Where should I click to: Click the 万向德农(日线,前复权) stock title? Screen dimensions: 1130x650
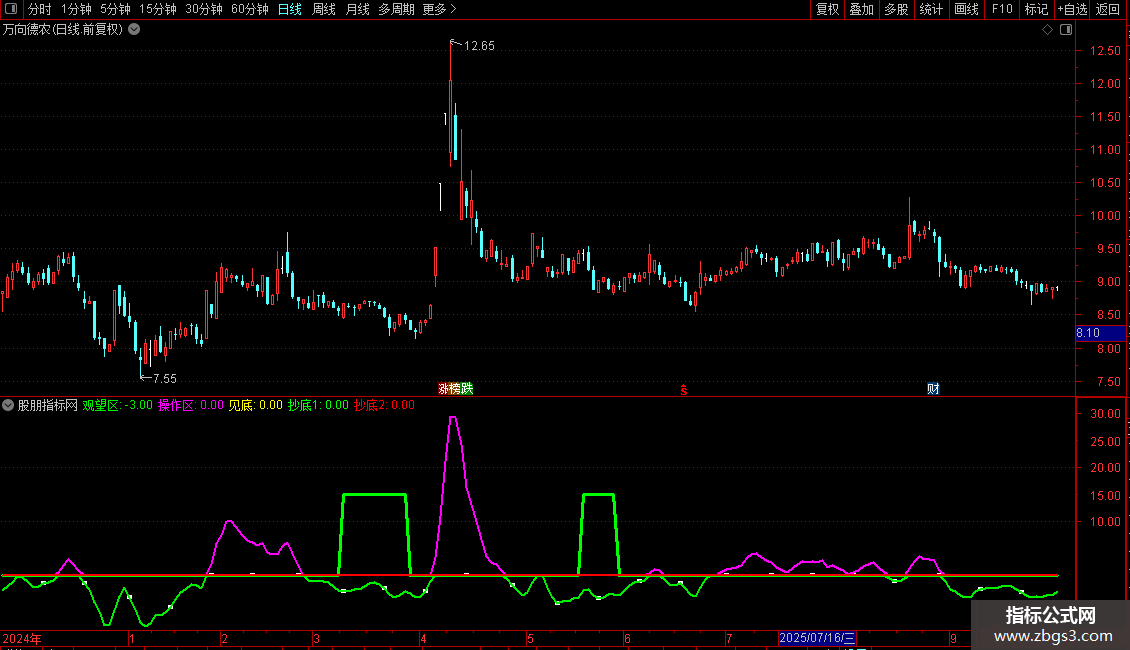click(63, 30)
